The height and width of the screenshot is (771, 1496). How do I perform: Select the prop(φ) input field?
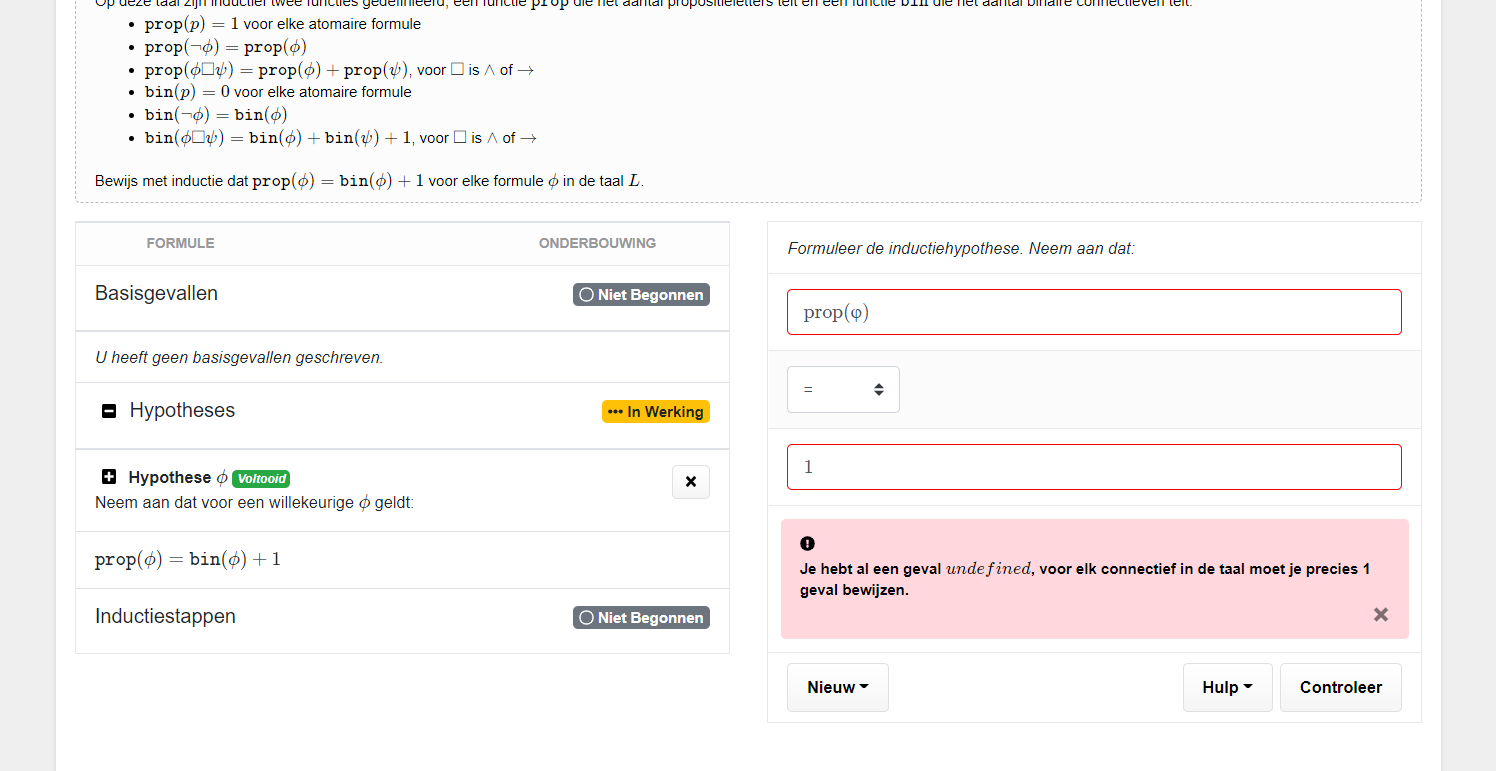coord(1094,311)
